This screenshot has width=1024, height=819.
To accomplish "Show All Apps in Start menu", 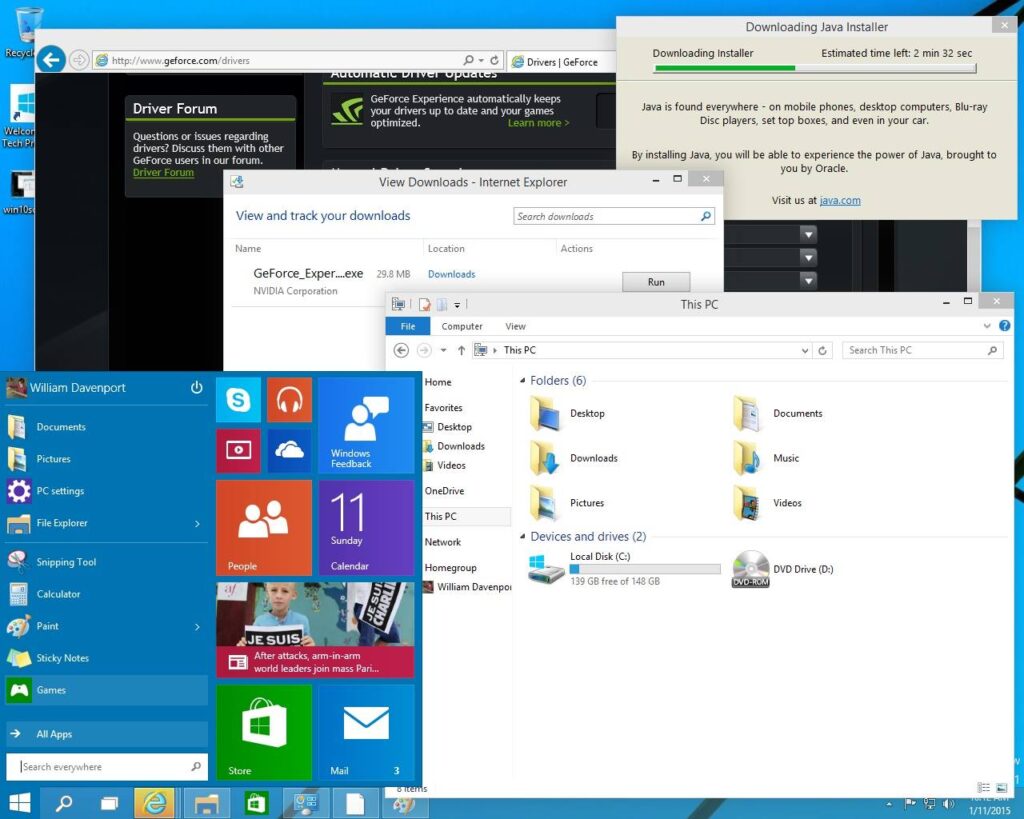I will (104, 734).
